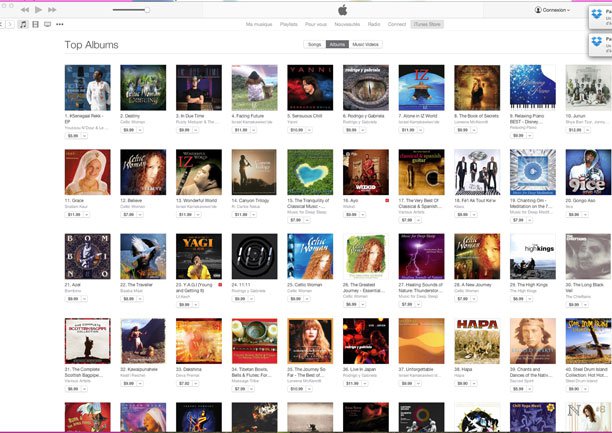Expand dropdown arrow beside 11:11 price
612x433 pixels.
[251, 299]
